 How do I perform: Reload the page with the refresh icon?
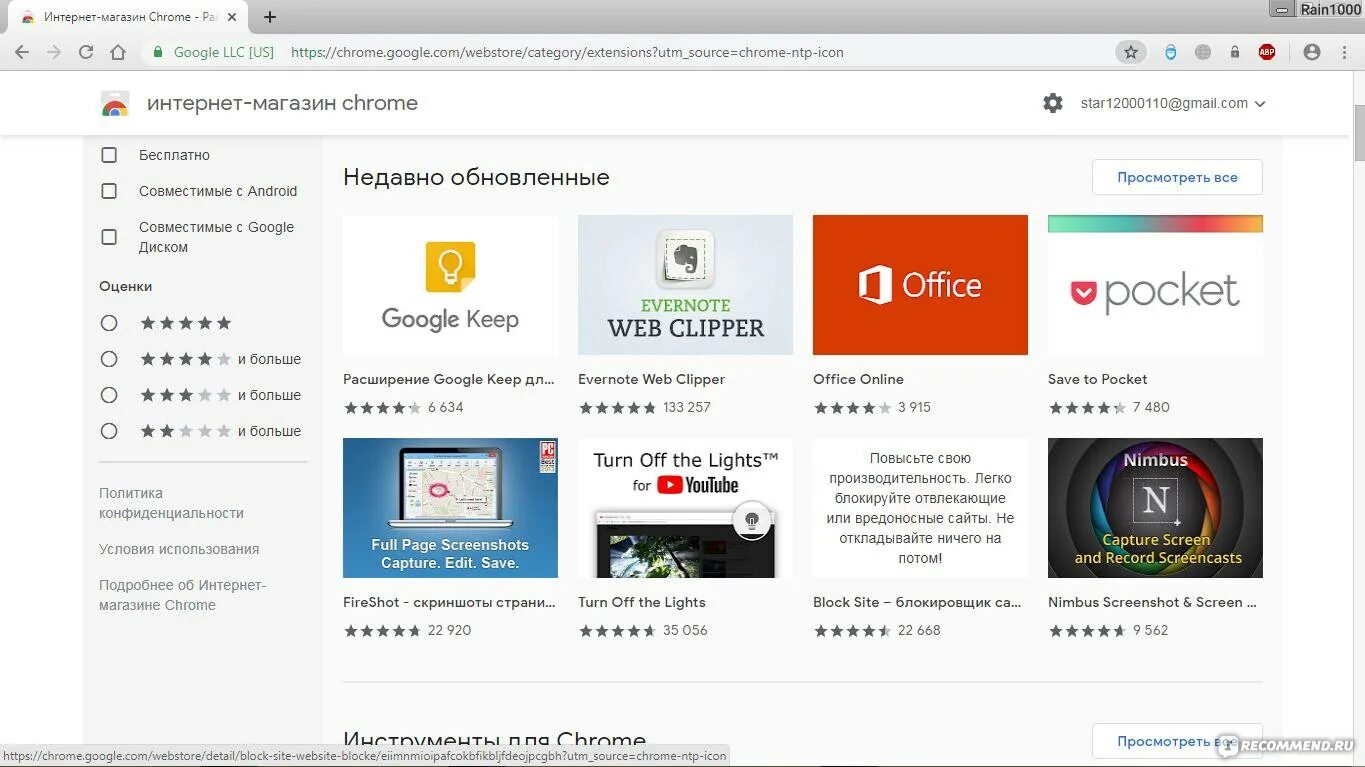click(86, 52)
